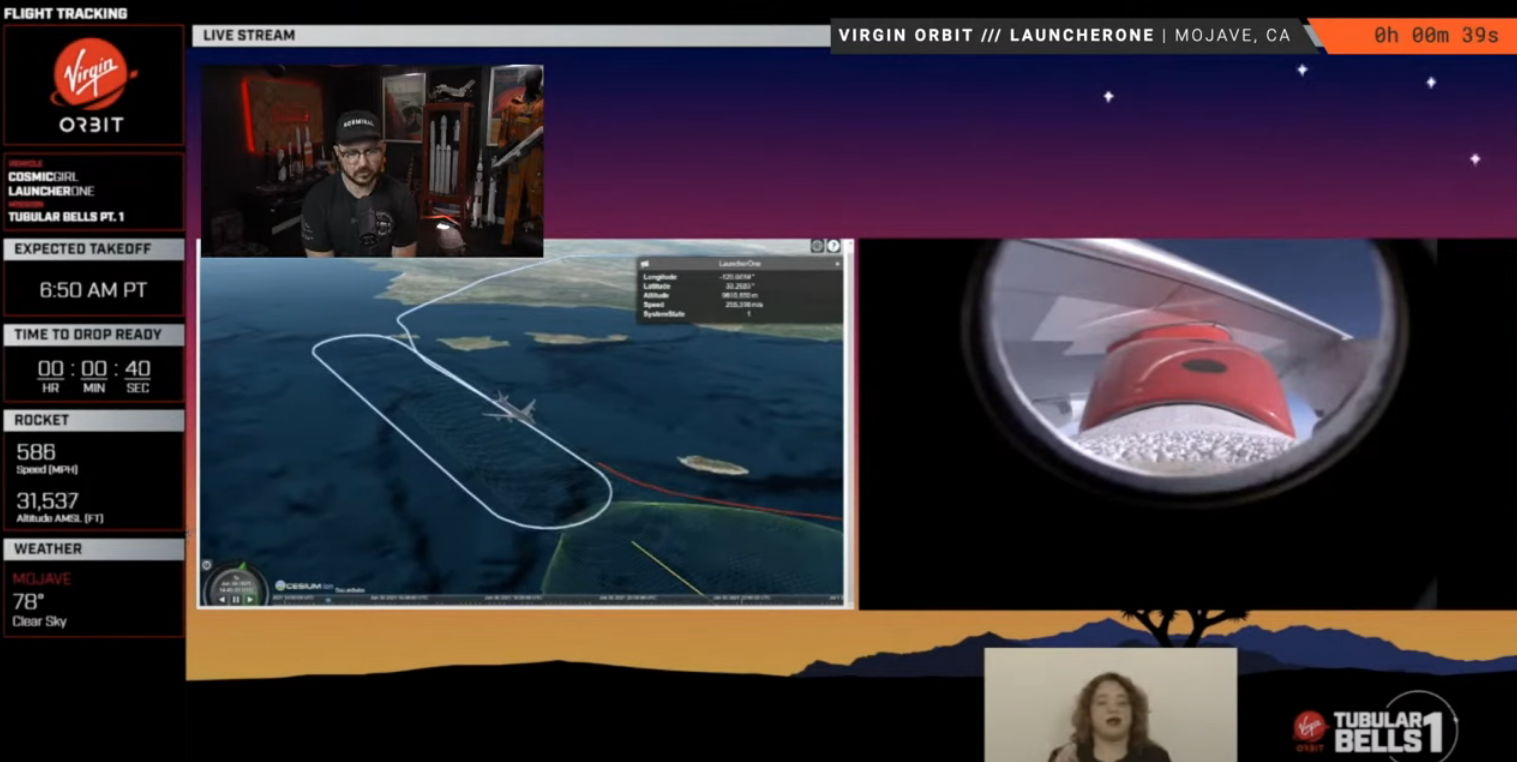
Task: Click the WEATHER panel header
Action: point(93,549)
